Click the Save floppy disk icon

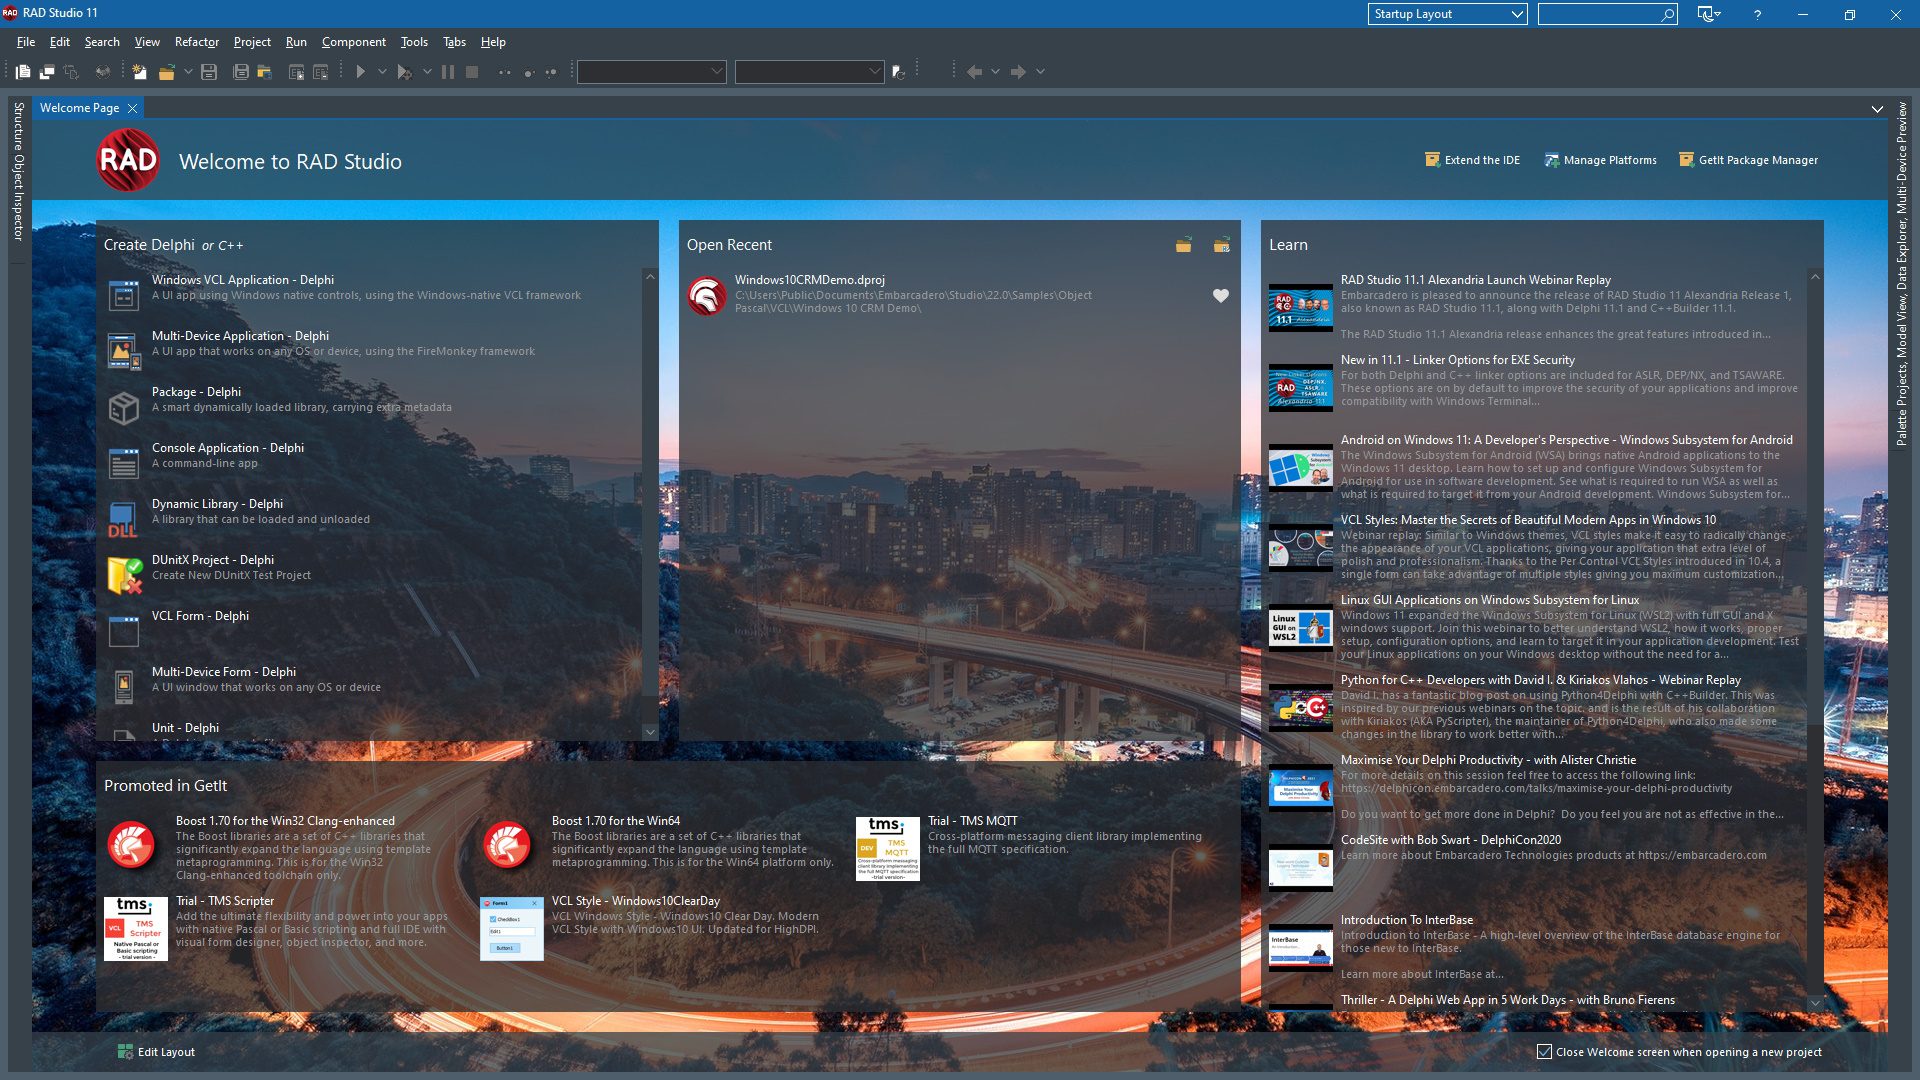pyautogui.click(x=209, y=72)
